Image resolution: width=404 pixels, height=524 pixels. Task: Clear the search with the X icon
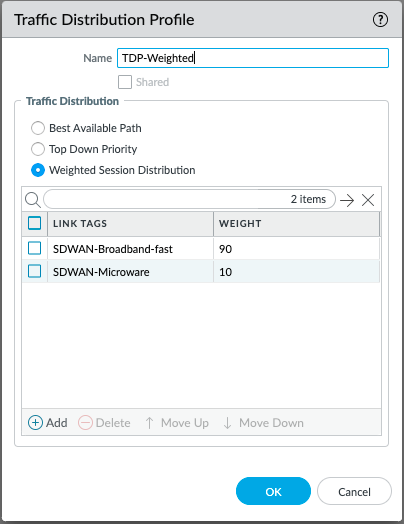click(x=368, y=200)
